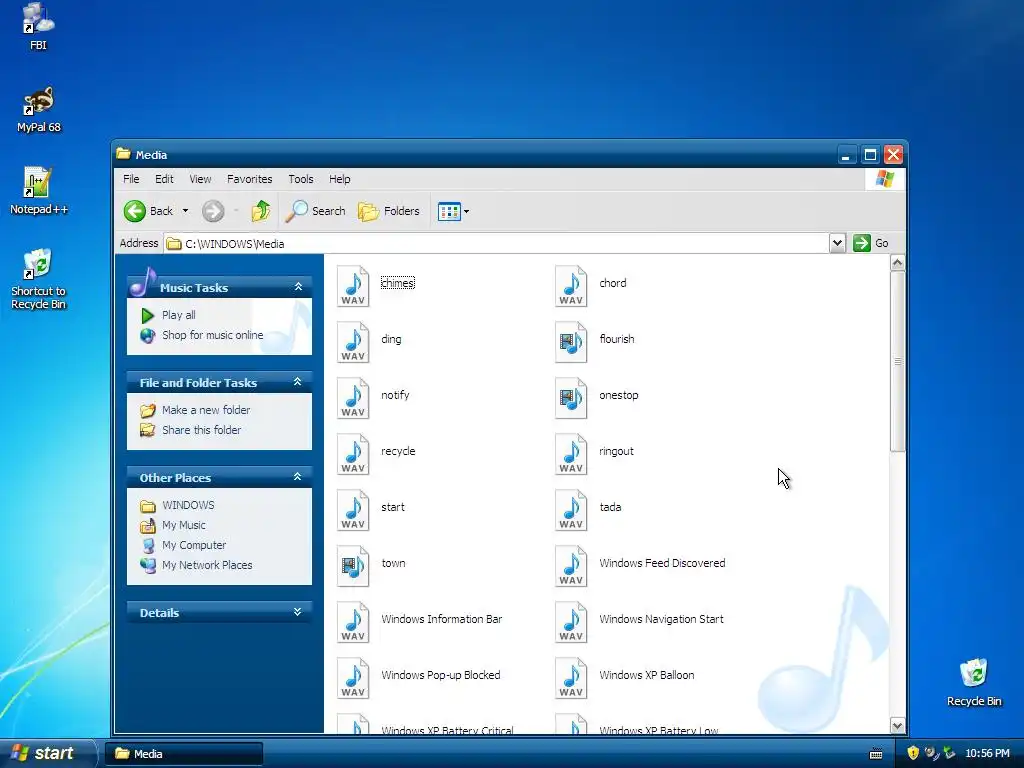Open the Tools menu

click(x=300, y=179)
